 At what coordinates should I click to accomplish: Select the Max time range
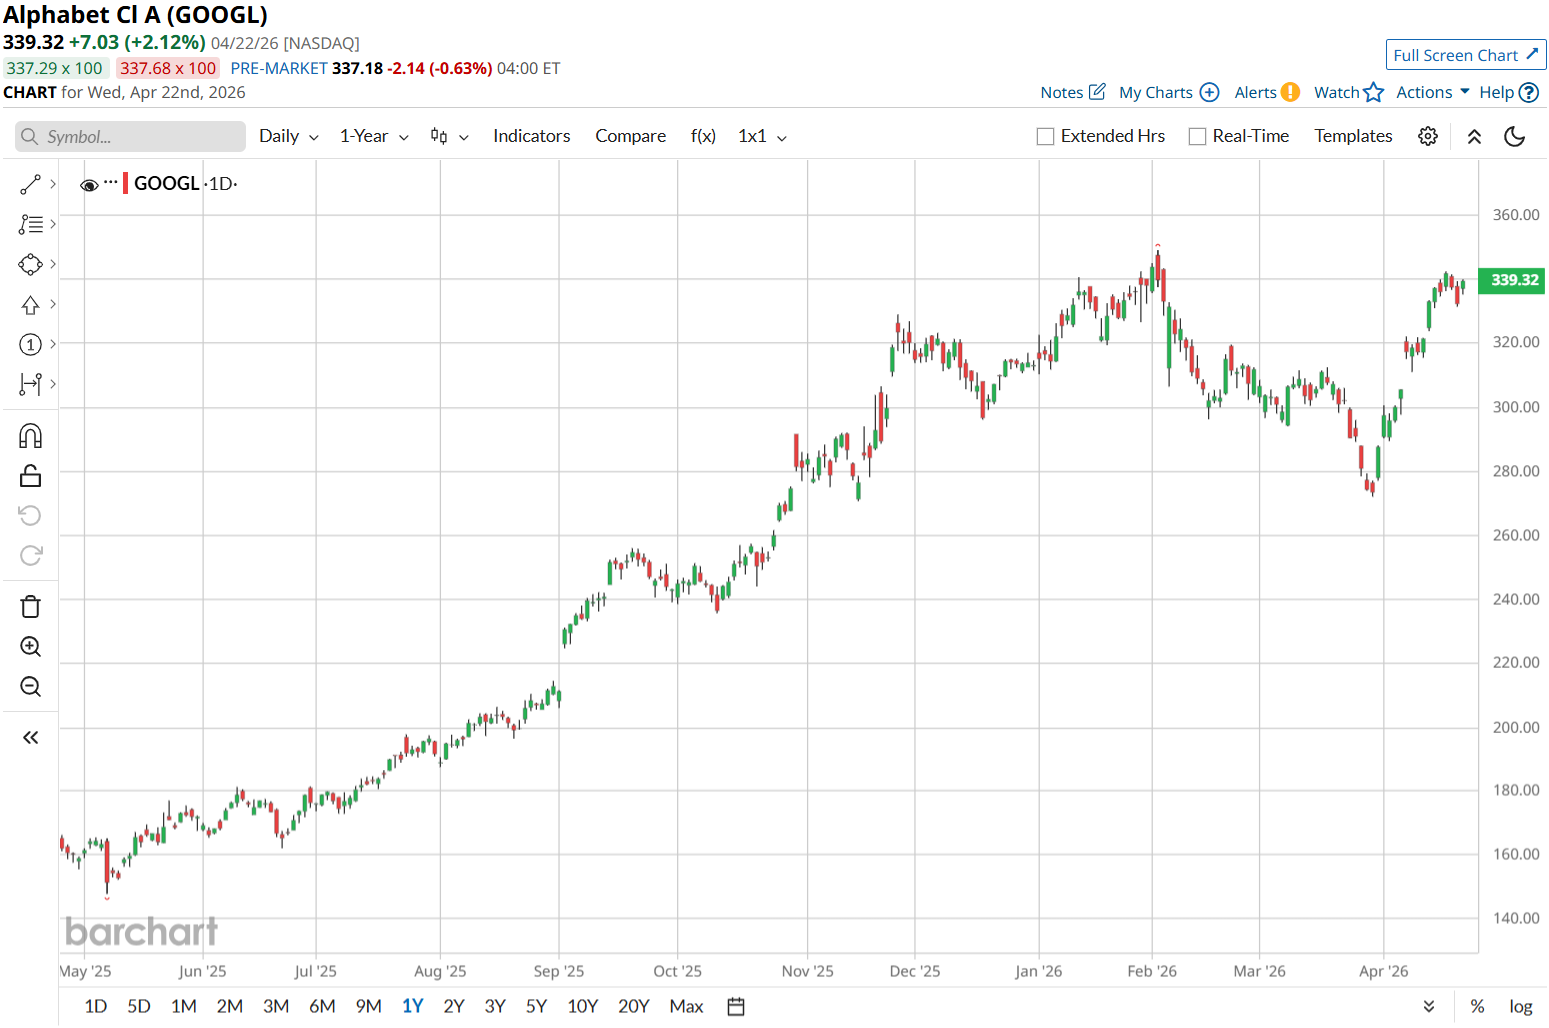[686, 1006]
